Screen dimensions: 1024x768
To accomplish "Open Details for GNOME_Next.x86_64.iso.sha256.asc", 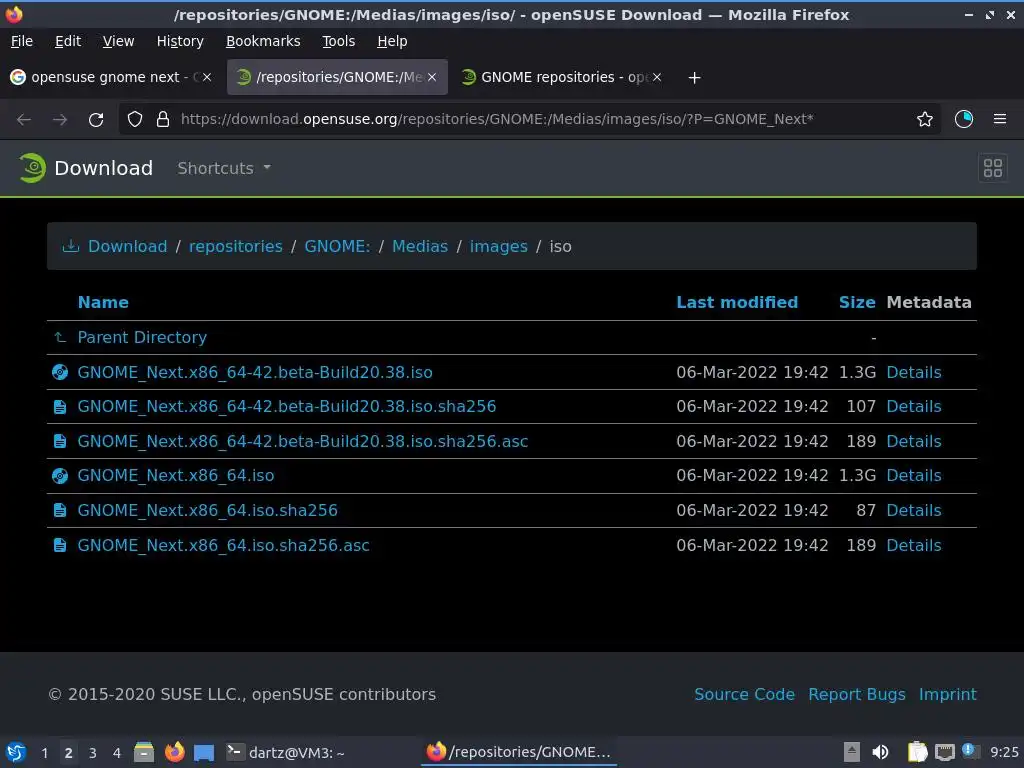I will coord(914,545).
